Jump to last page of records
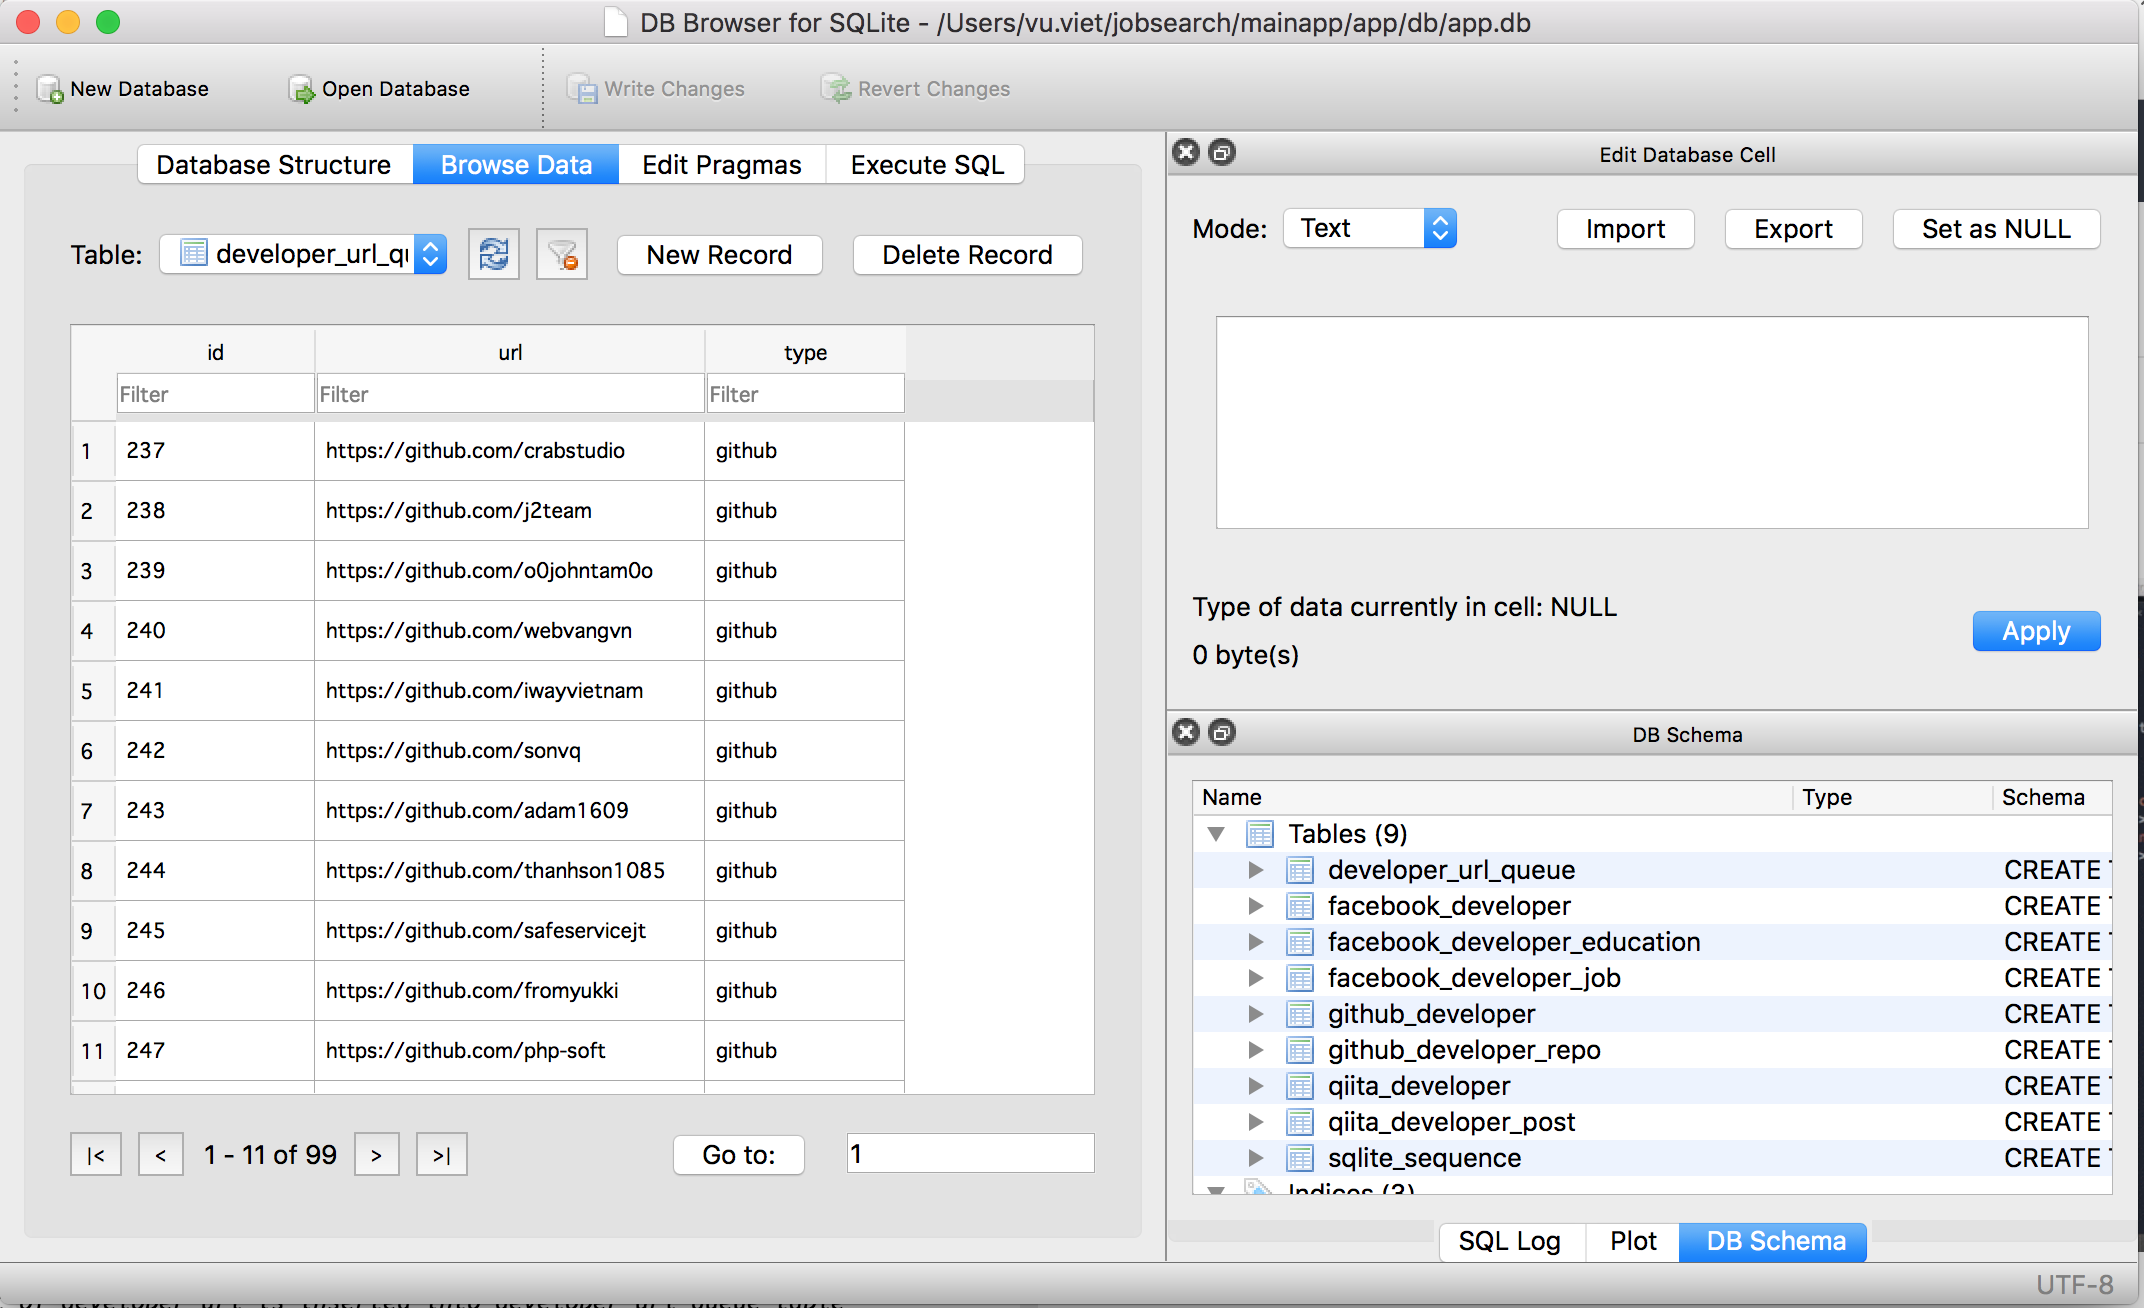2144x1308 pixels. (441, 1154)
